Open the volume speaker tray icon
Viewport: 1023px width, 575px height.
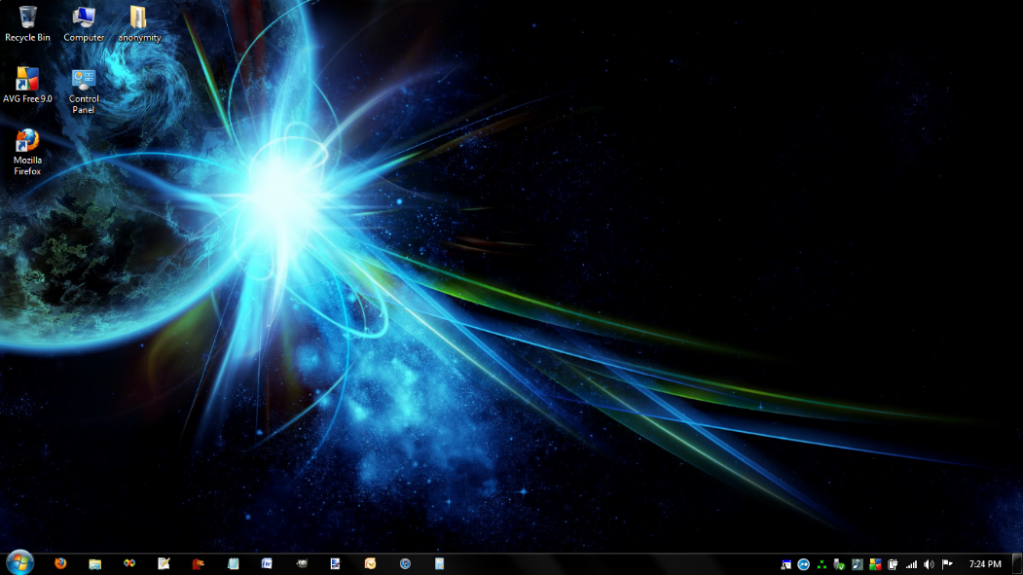(x=929, y=564)
